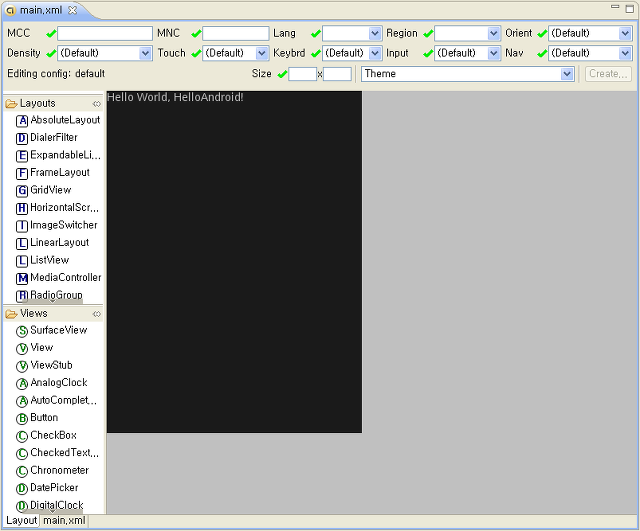Choose the ViewStub icon
Image resolution: width=640 pixels, height=531 pixels.
pos(22,366)
